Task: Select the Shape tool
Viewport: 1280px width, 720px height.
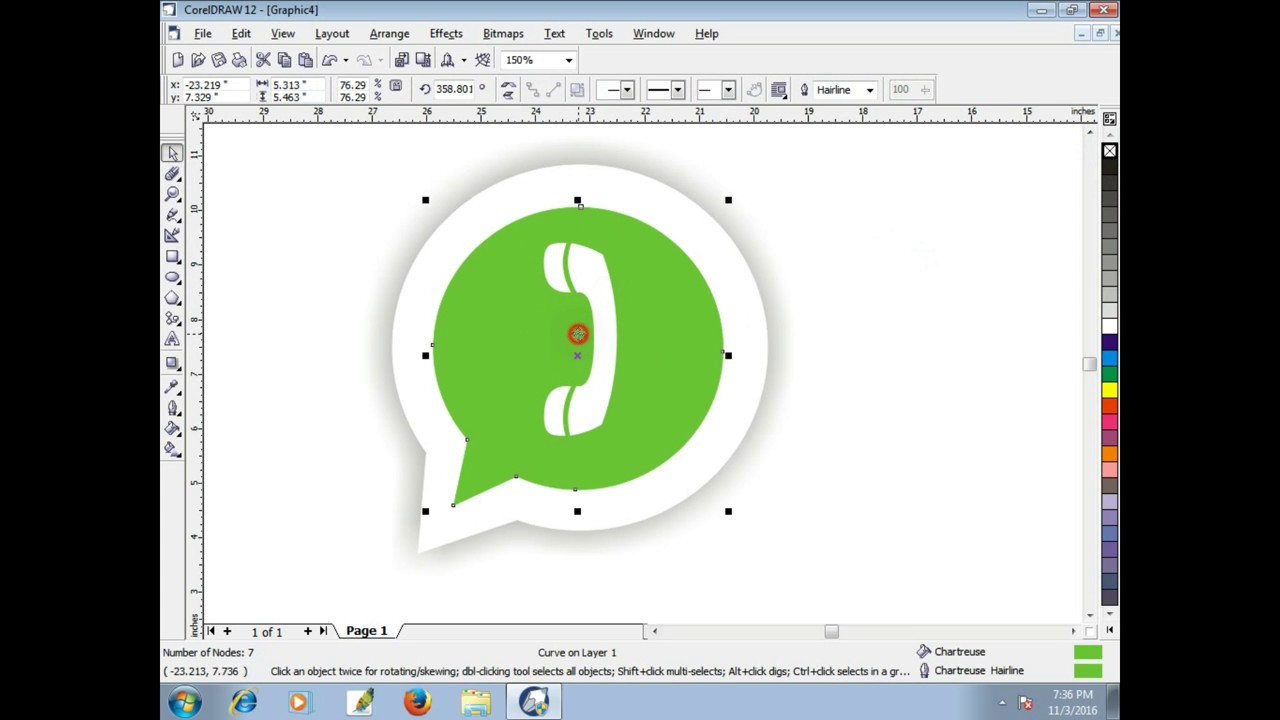Action: click(172, 174)
